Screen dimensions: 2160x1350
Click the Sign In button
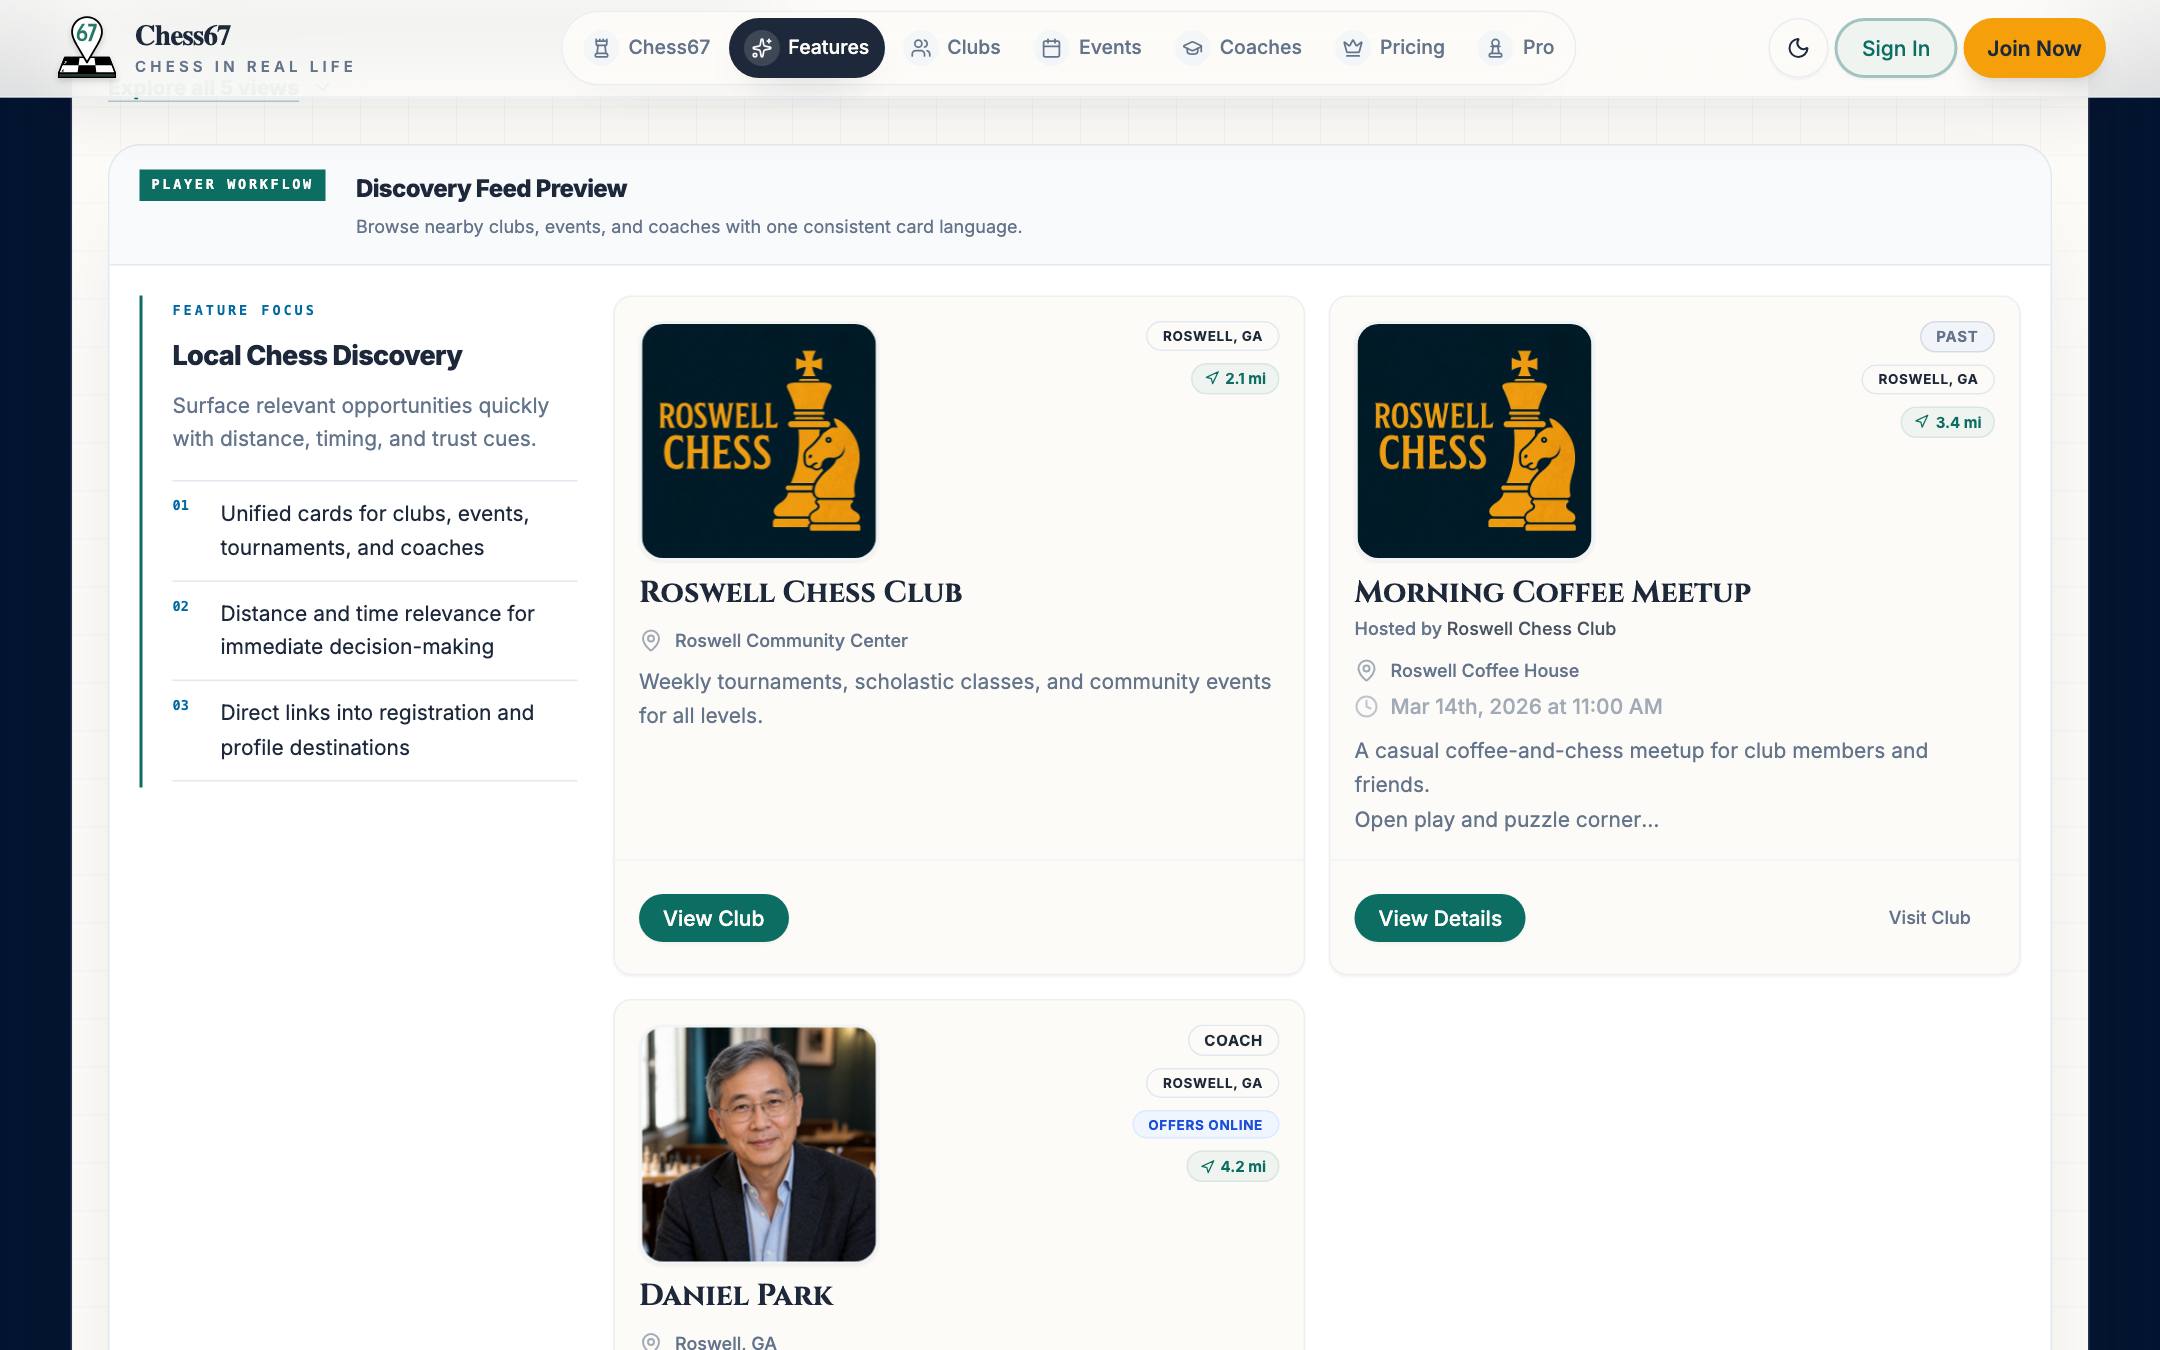[1895, 48]
